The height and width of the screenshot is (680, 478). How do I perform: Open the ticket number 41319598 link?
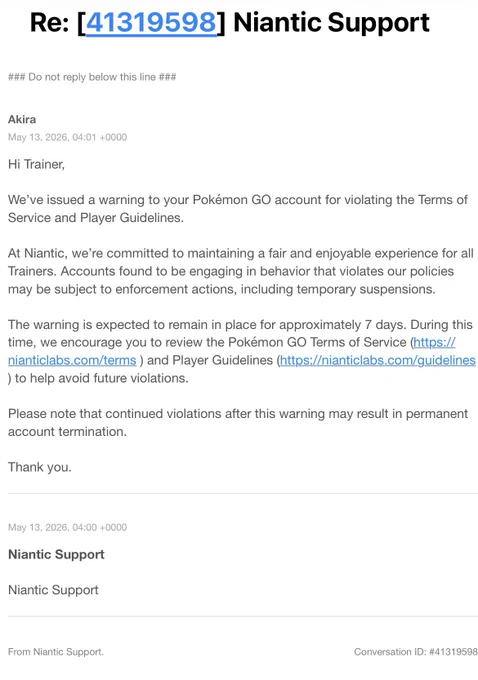tap(151, 23)
